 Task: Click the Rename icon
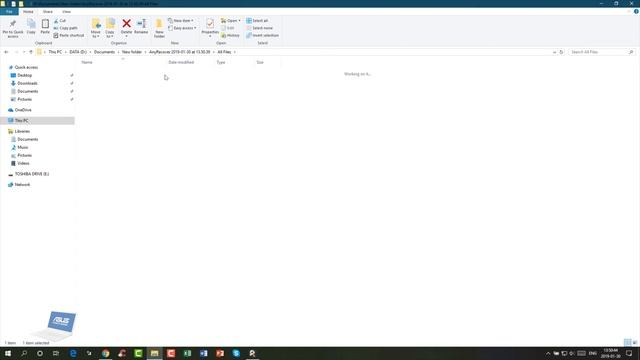click(x=141, y=24)
